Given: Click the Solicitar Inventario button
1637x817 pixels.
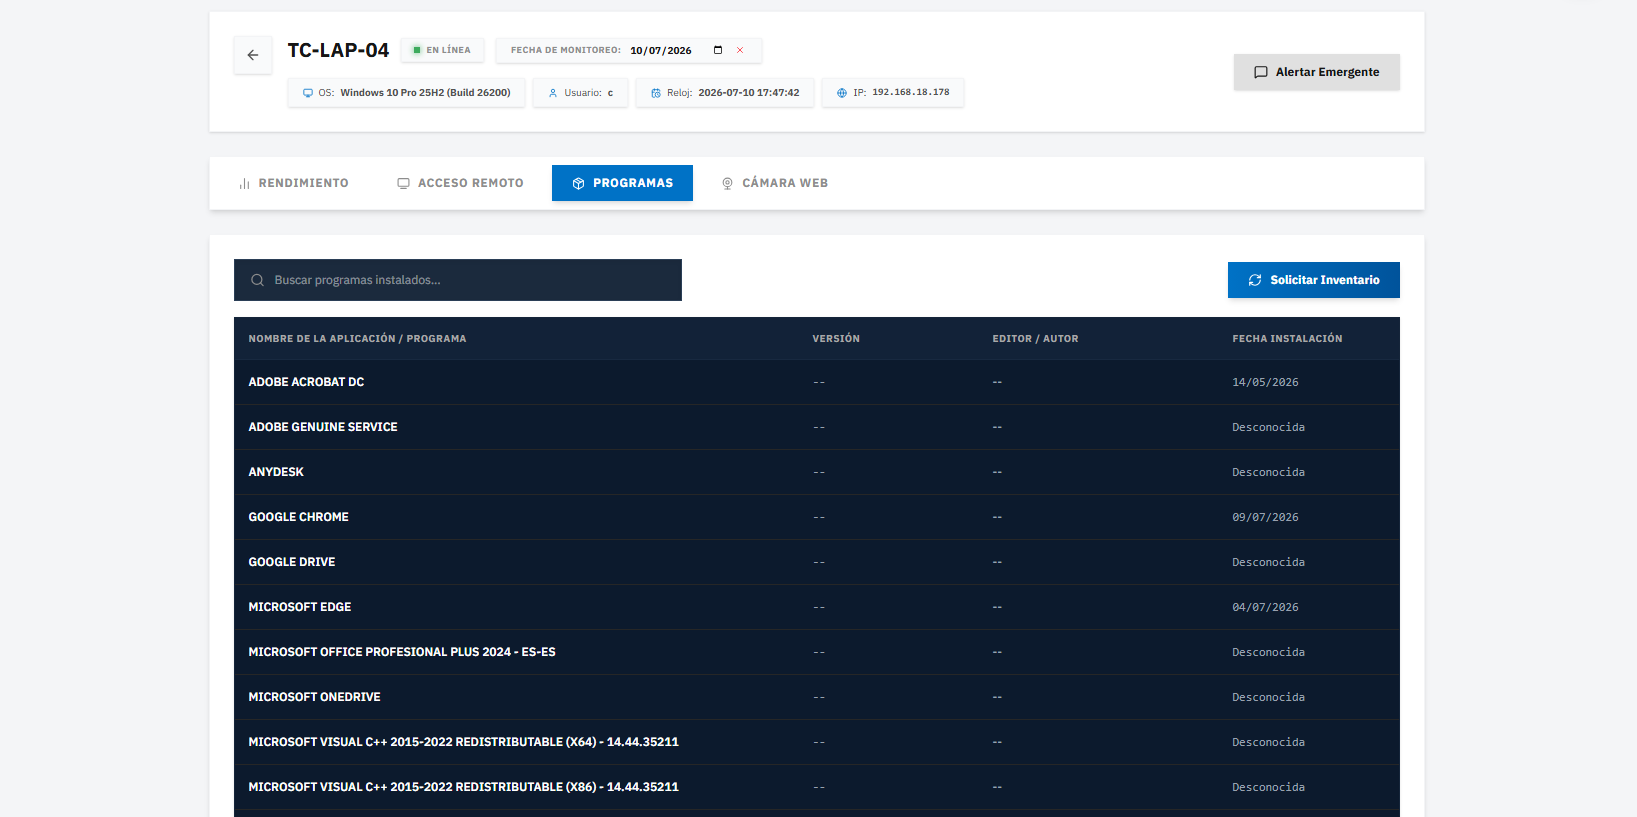Looking at the screenshot, I should (x=1314, y=280).
